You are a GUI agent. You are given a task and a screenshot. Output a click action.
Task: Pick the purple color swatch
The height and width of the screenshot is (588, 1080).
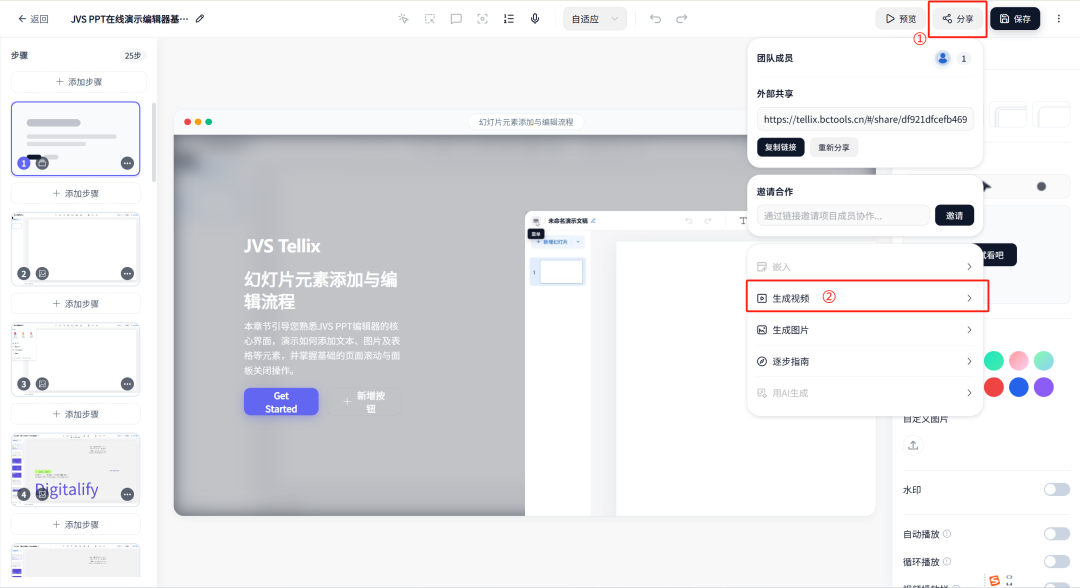[x=1043, y=387]
